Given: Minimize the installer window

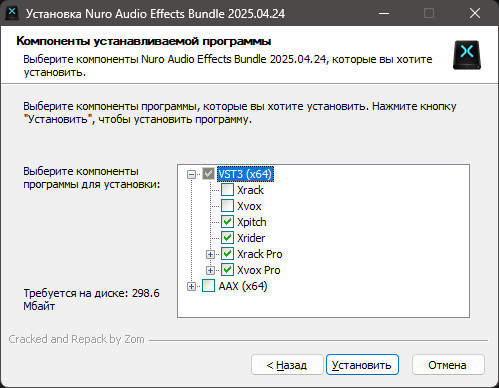Looking at the screenshot, I should [384, 13].
